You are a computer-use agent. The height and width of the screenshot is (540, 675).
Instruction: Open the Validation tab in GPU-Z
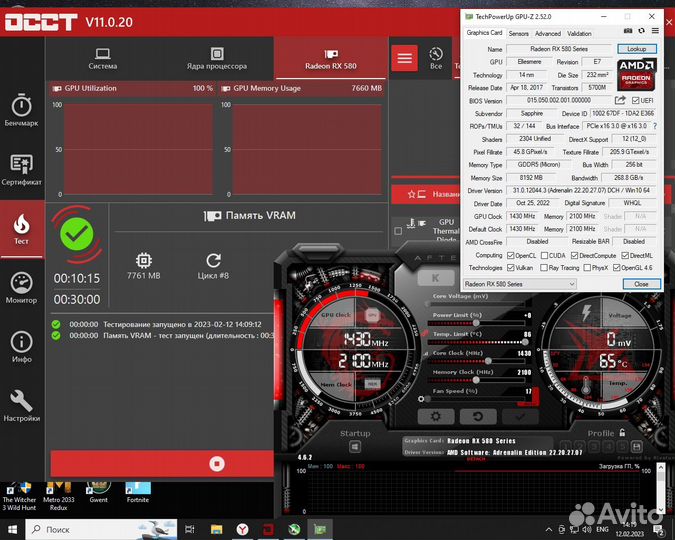[x=579, y=34]
